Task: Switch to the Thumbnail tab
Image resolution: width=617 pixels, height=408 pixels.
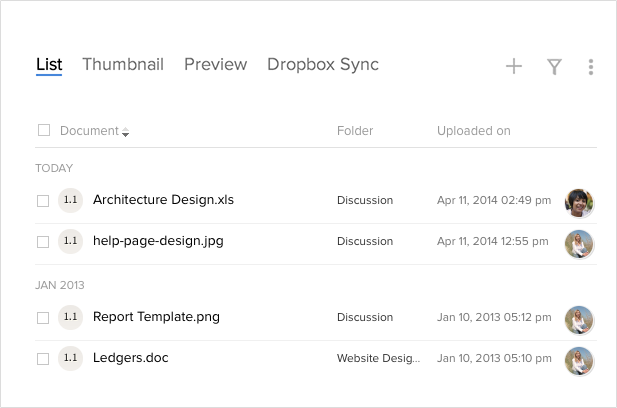Action: [123, 65]
